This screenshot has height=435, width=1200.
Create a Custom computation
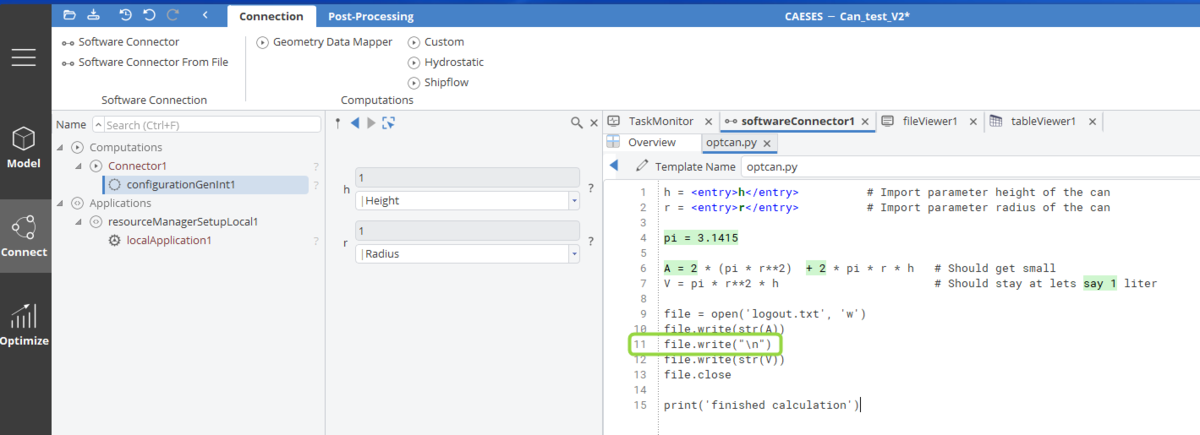pyautogui.click(x=436, y=42)
